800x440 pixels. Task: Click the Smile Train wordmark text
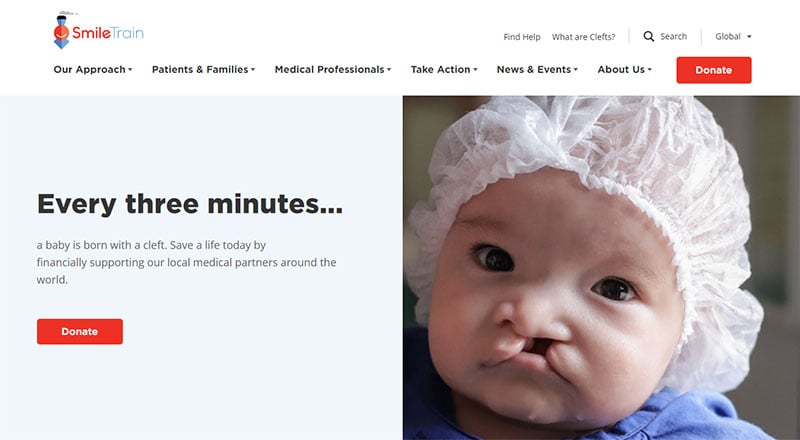pyautogui.click(x=108, y=33)
